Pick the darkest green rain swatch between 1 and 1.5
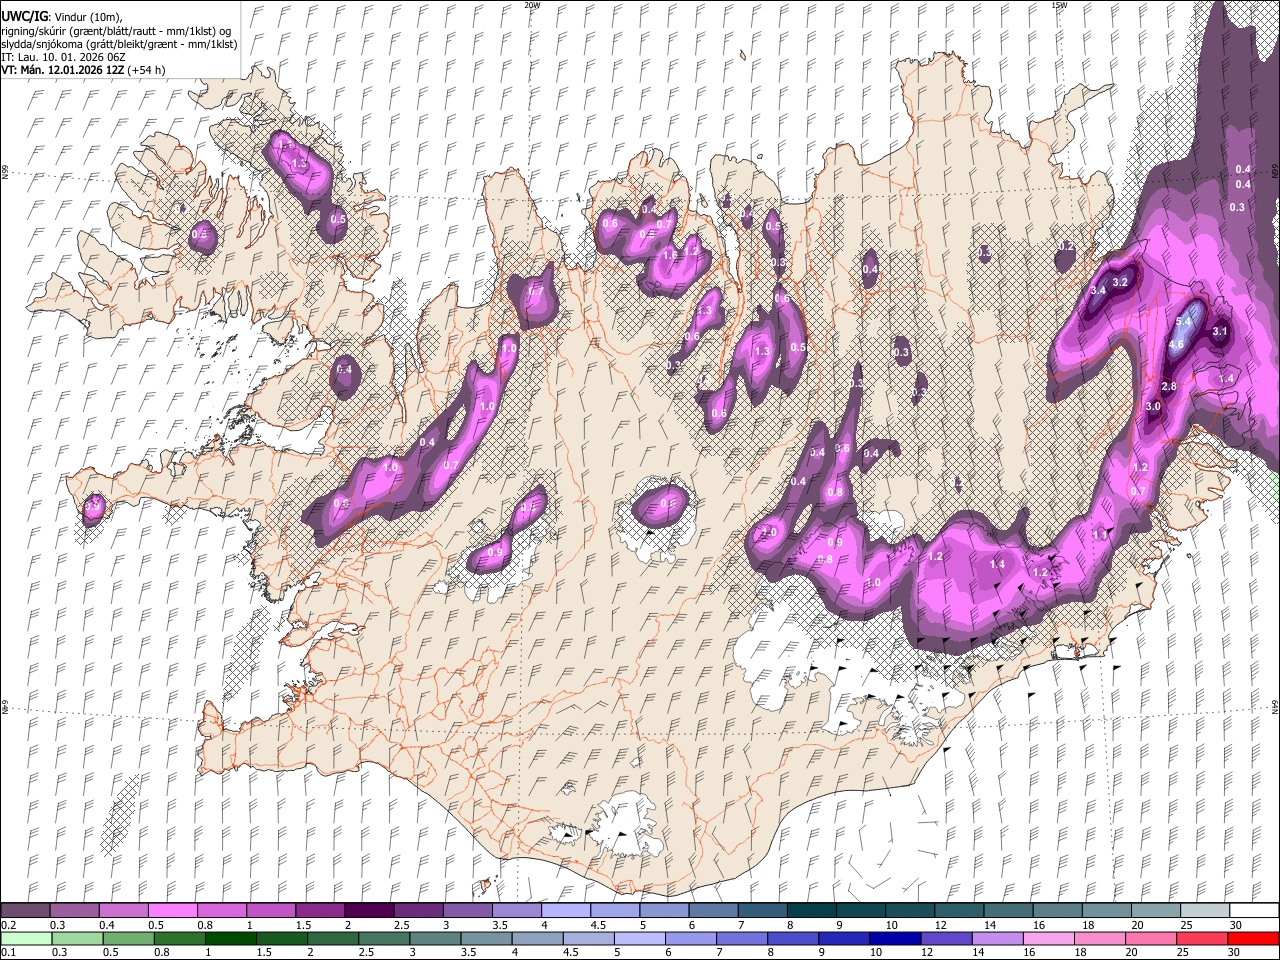The height and width of the screenshot is (960, 1280). point(231,938)
